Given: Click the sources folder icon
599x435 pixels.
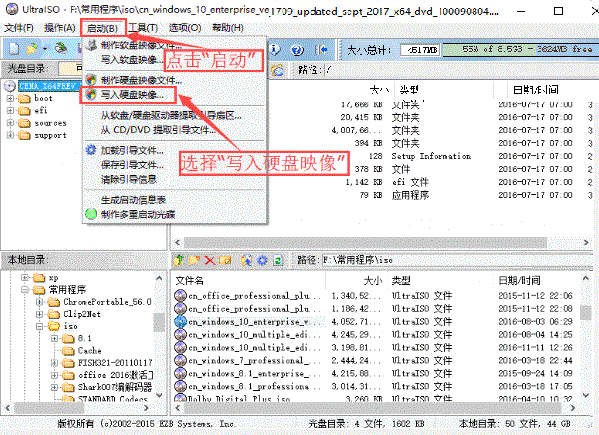Looking at the screenshot, I should coord(24,123).
